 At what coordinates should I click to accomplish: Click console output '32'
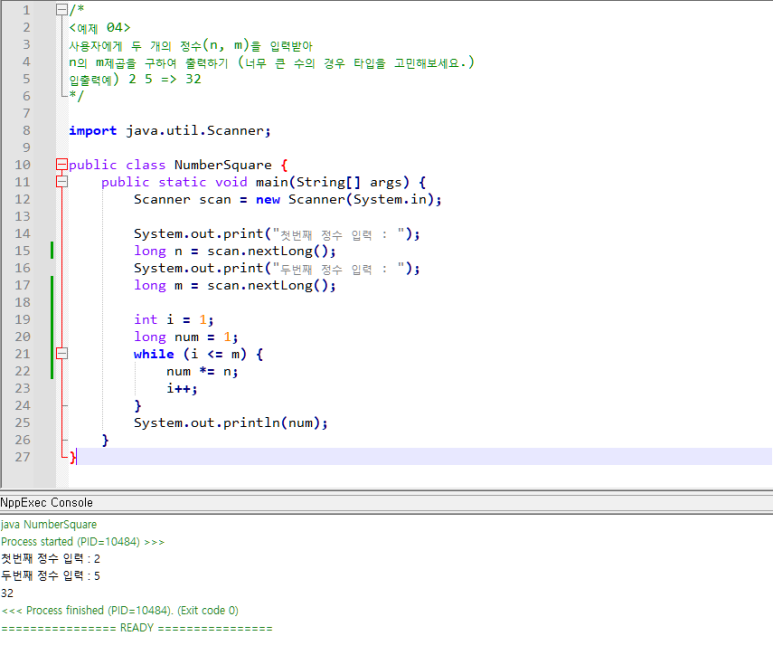coord(7,593)
